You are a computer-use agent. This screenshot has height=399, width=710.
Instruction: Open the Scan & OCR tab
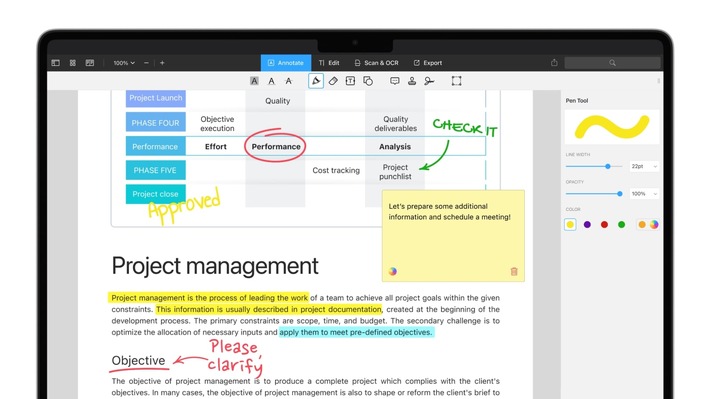377,63
